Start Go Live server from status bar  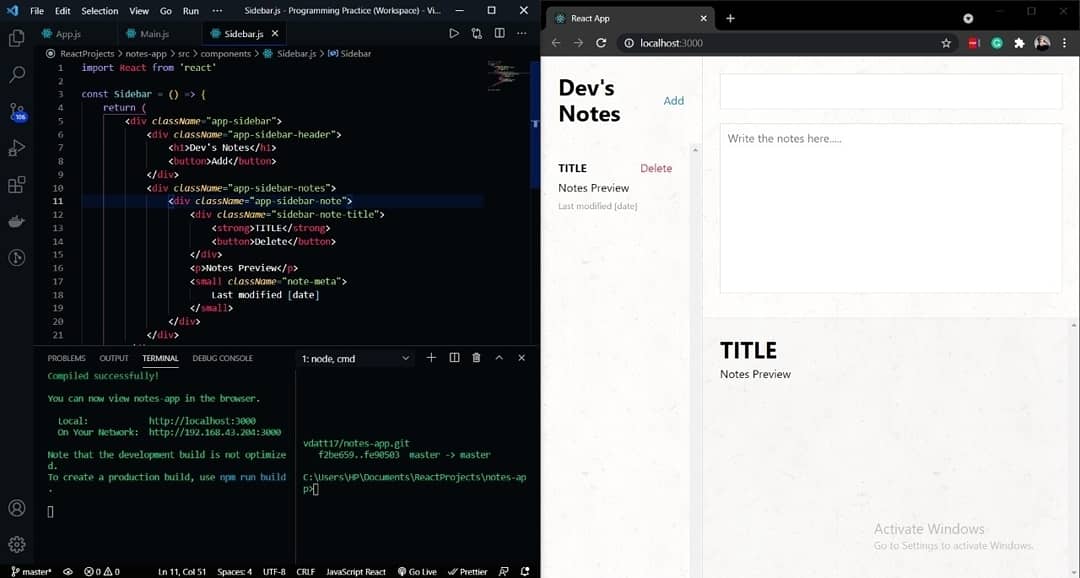[x=417, y=572]
